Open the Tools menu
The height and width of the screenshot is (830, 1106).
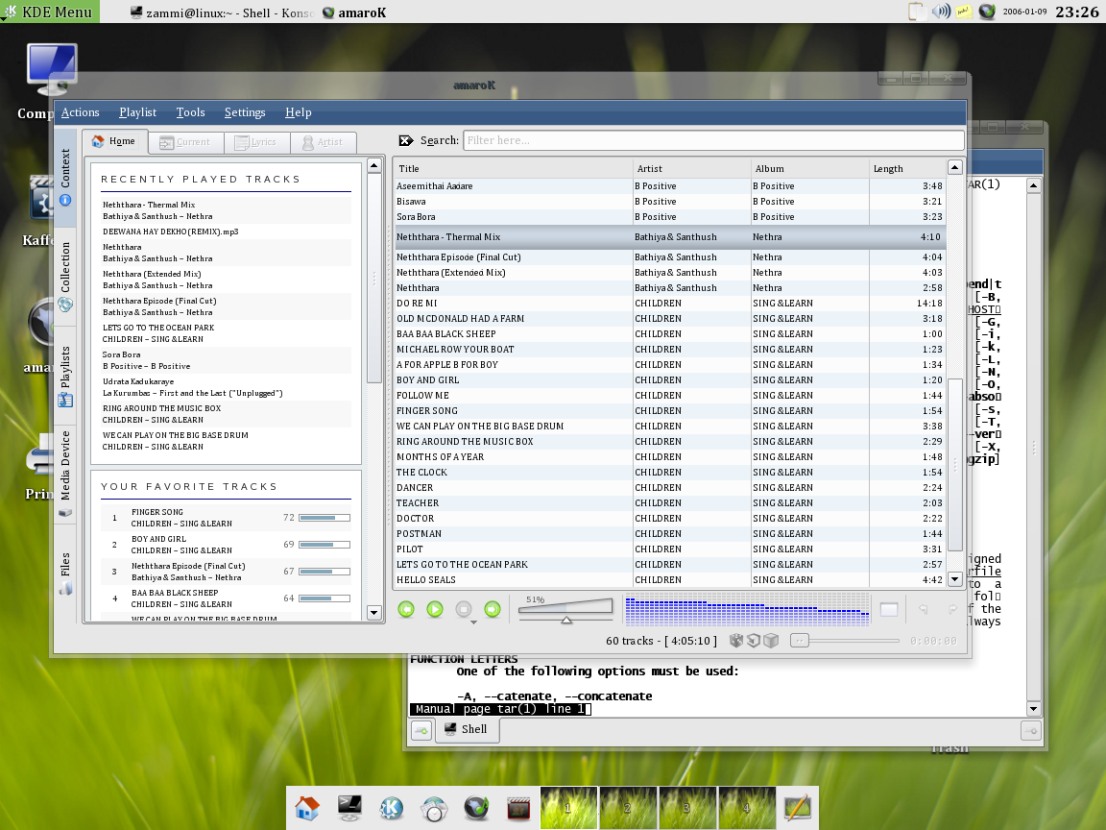[x=190, y=112]
